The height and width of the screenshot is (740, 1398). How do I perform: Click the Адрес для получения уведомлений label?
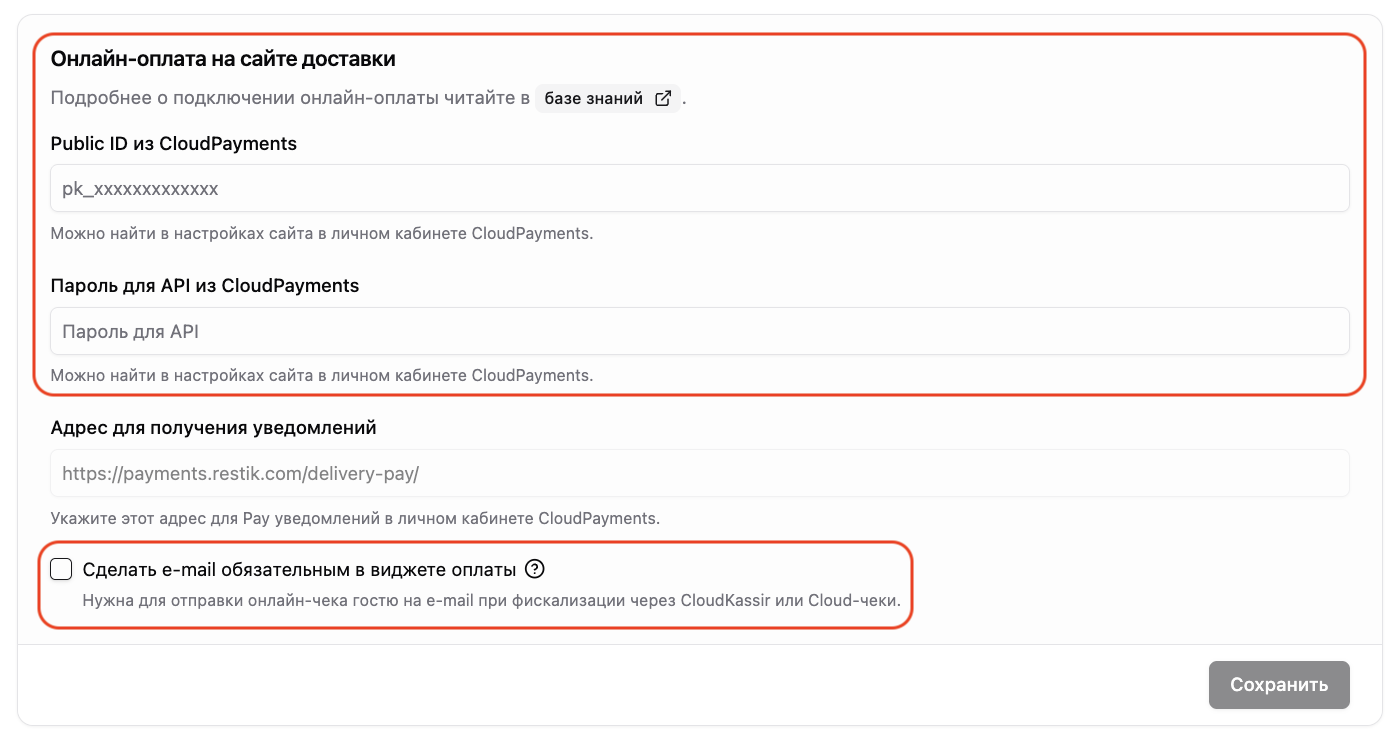pos(213,427)
